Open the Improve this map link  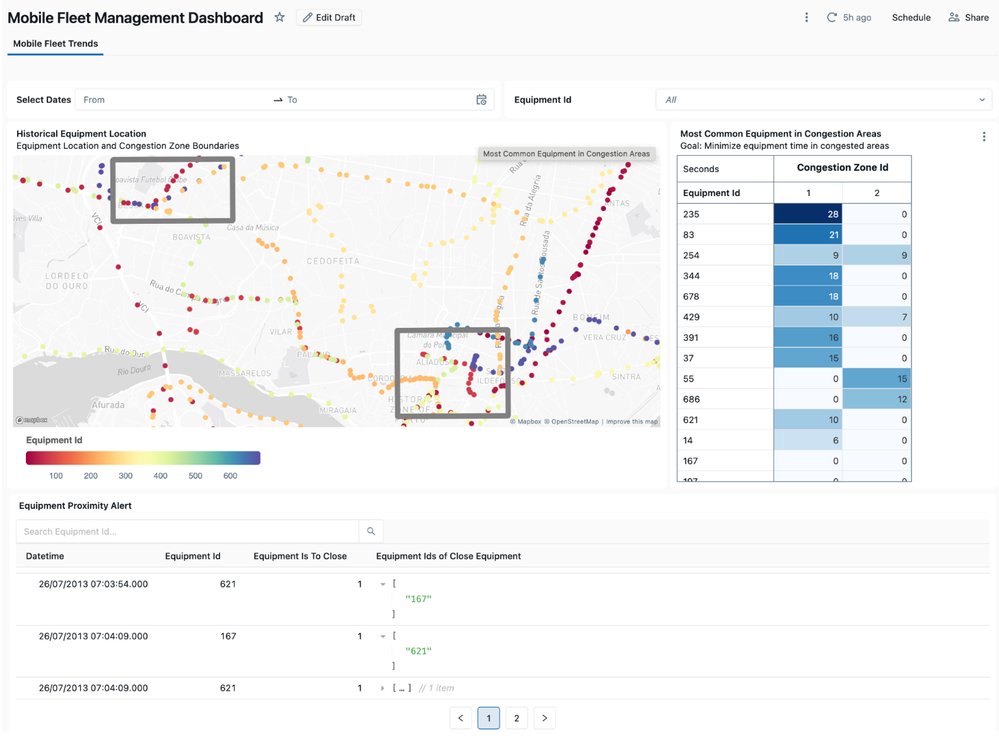click(632, 422)
